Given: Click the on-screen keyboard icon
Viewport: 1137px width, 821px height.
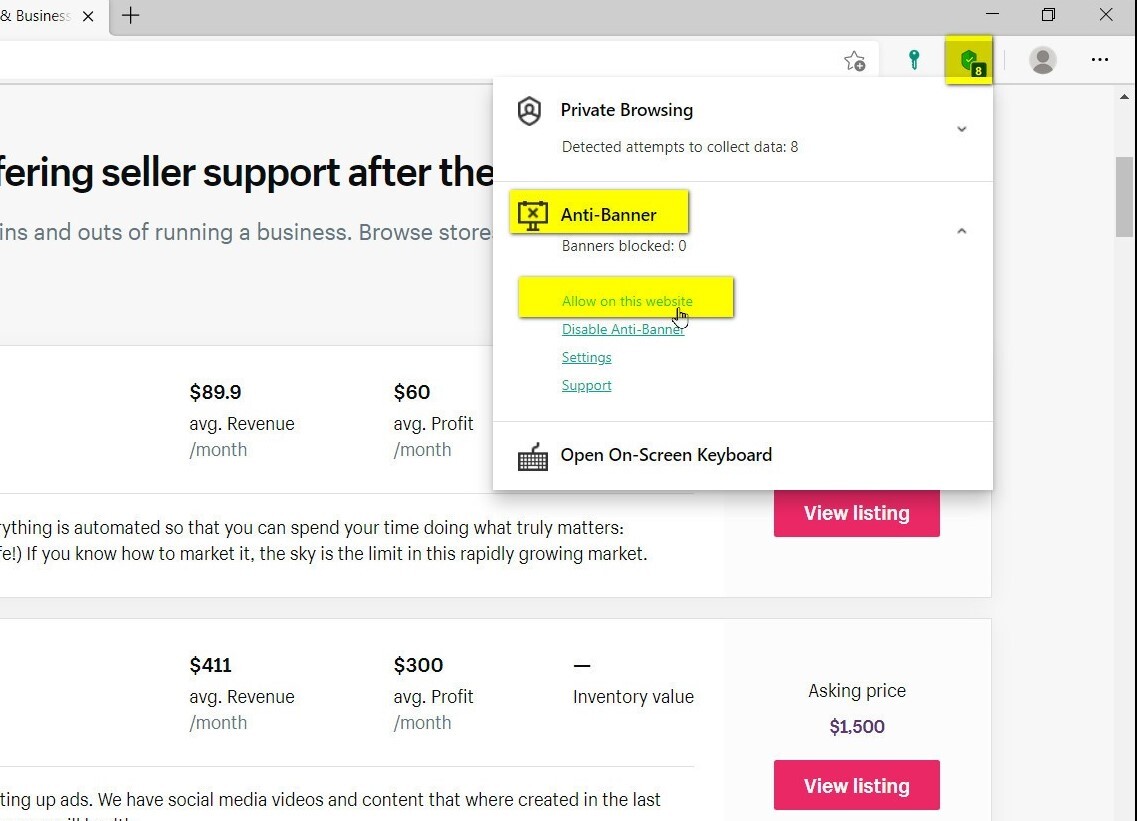Looking at the screenshot, I should click(x=533, y=457).
